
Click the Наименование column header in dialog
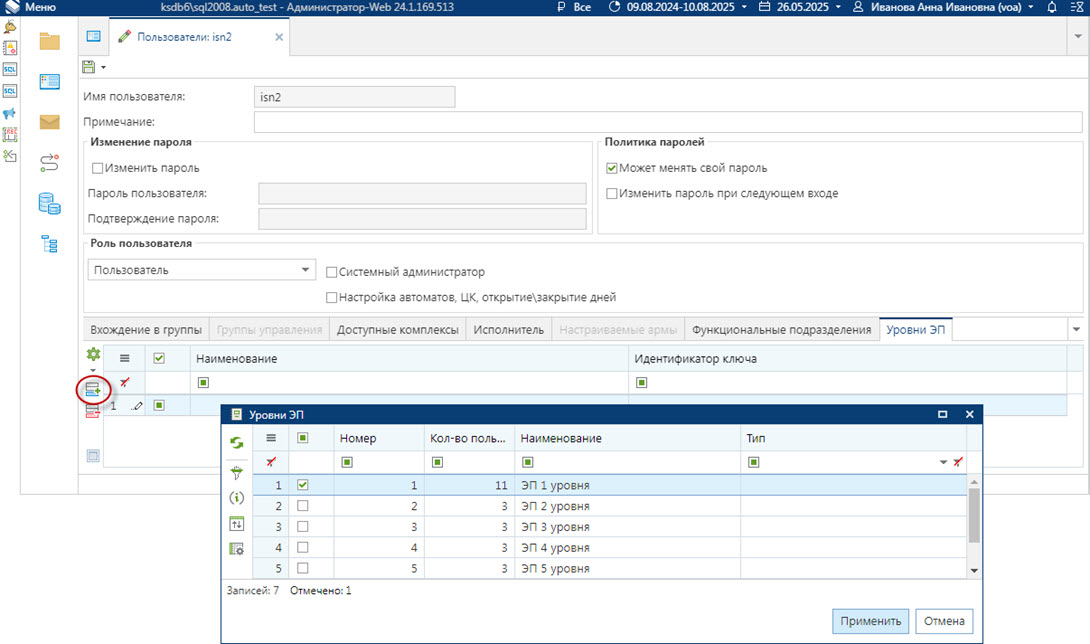[x=627, y=438]
